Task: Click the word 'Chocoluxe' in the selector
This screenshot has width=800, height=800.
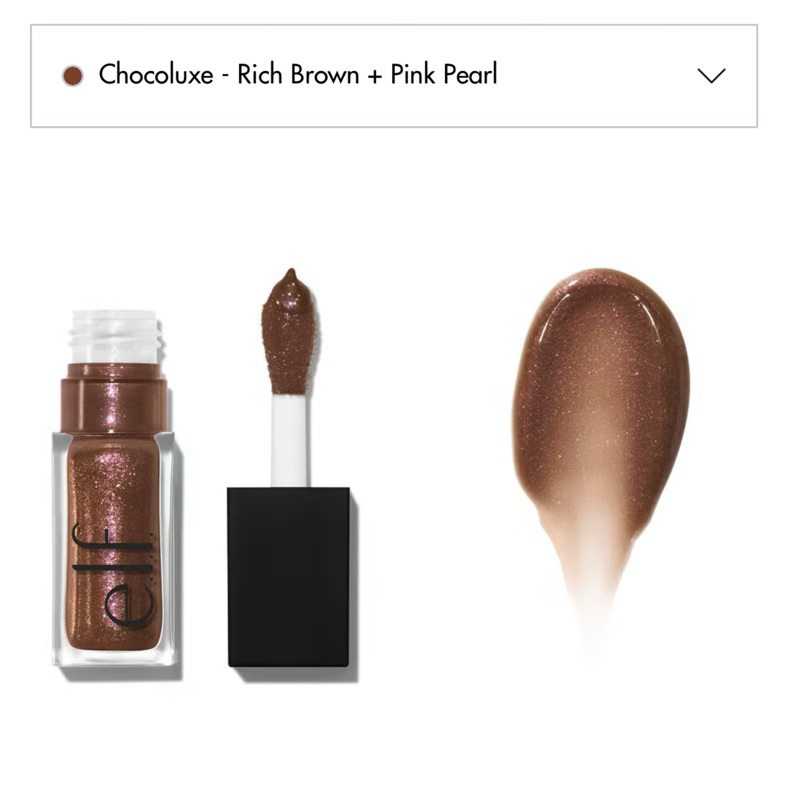Action: [x=156, y=74]
